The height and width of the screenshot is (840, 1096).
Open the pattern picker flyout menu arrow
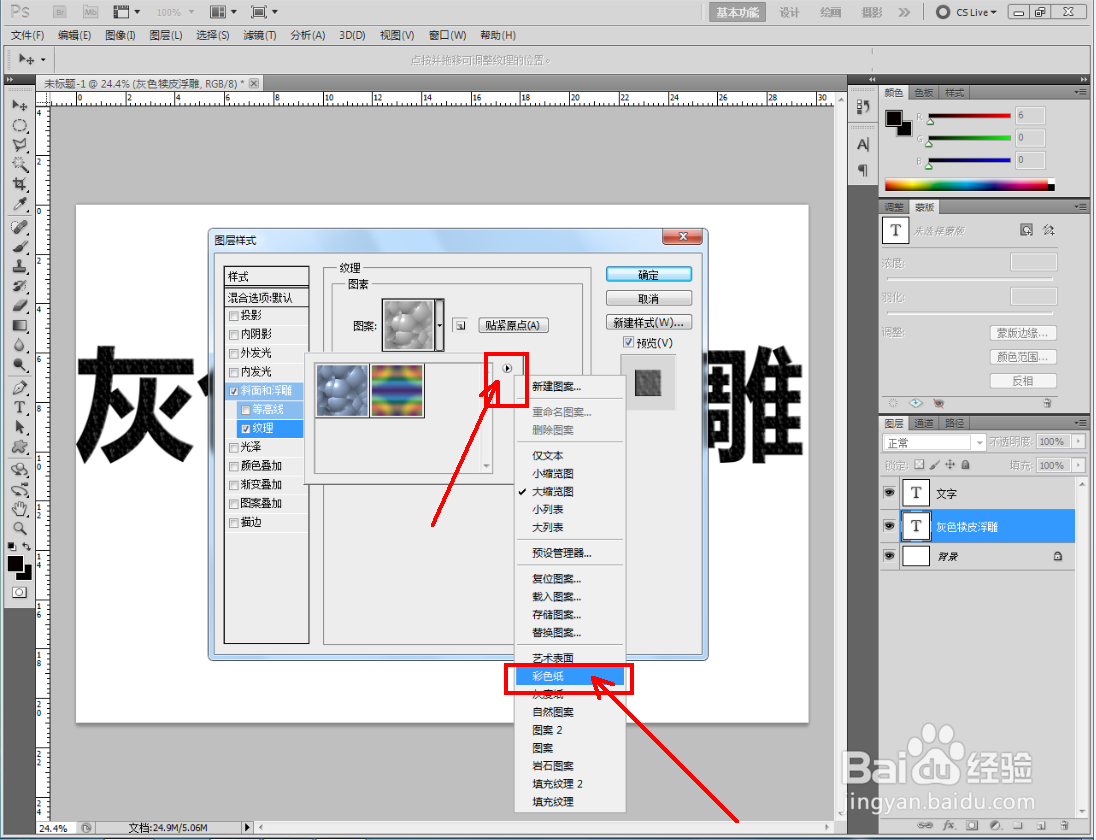[507, 368]
